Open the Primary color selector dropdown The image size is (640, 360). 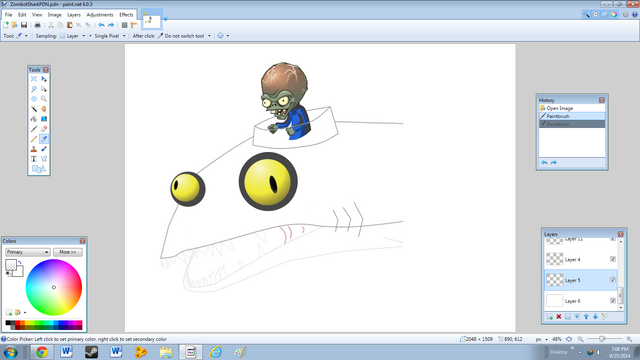pos(27,252)
